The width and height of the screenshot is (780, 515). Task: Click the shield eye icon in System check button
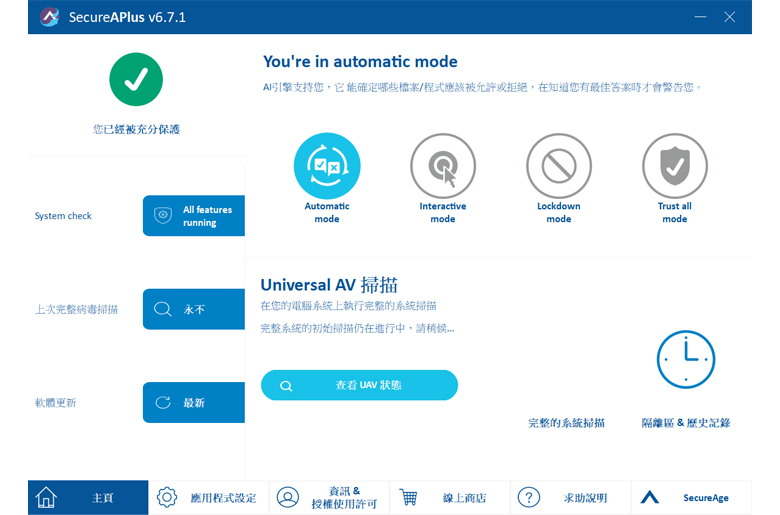163,215
